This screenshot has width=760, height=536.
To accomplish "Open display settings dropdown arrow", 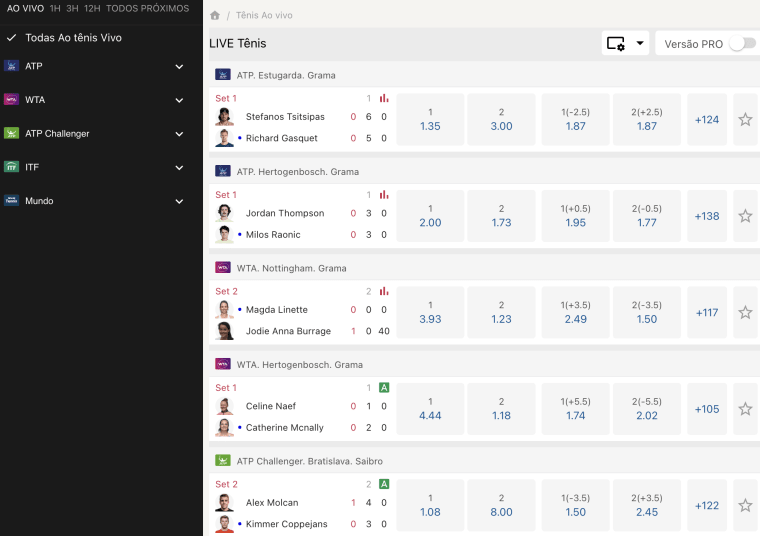I will [x=640, y=43].
